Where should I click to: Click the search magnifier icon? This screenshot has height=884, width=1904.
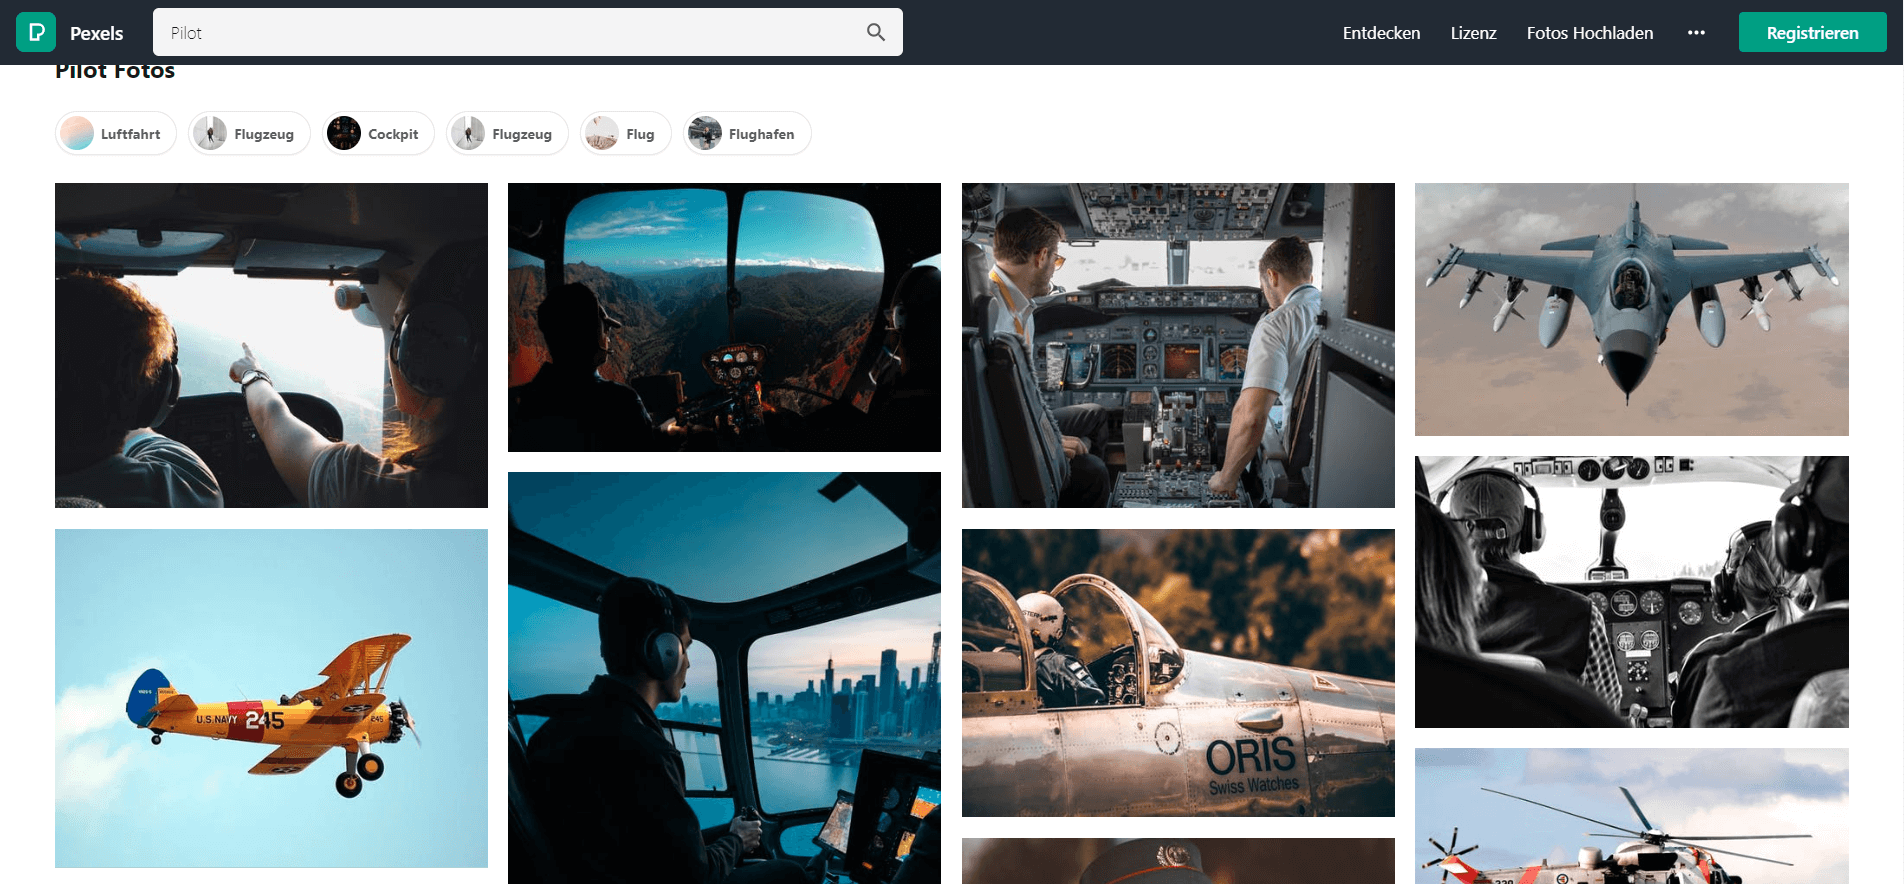coord(876,32)
